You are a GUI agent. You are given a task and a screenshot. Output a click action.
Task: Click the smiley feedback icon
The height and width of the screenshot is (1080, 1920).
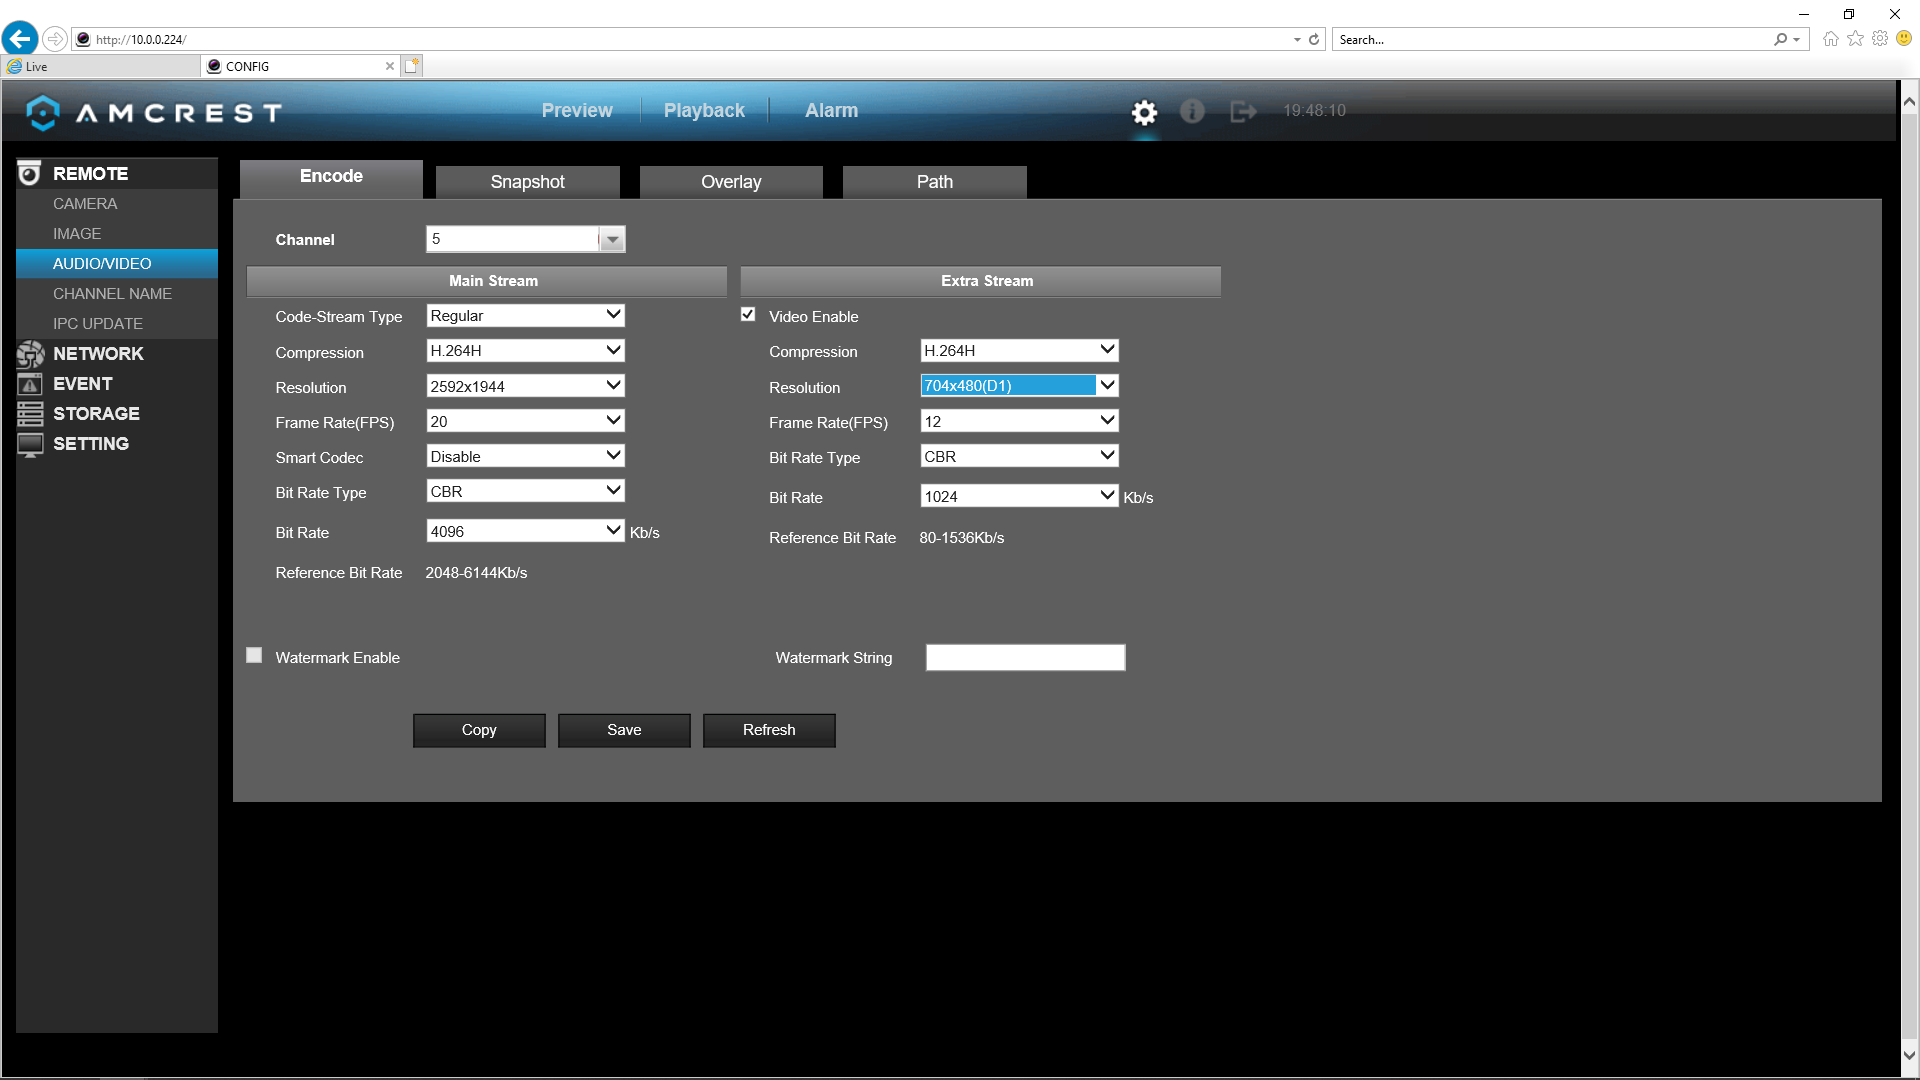coord(1904,39)
